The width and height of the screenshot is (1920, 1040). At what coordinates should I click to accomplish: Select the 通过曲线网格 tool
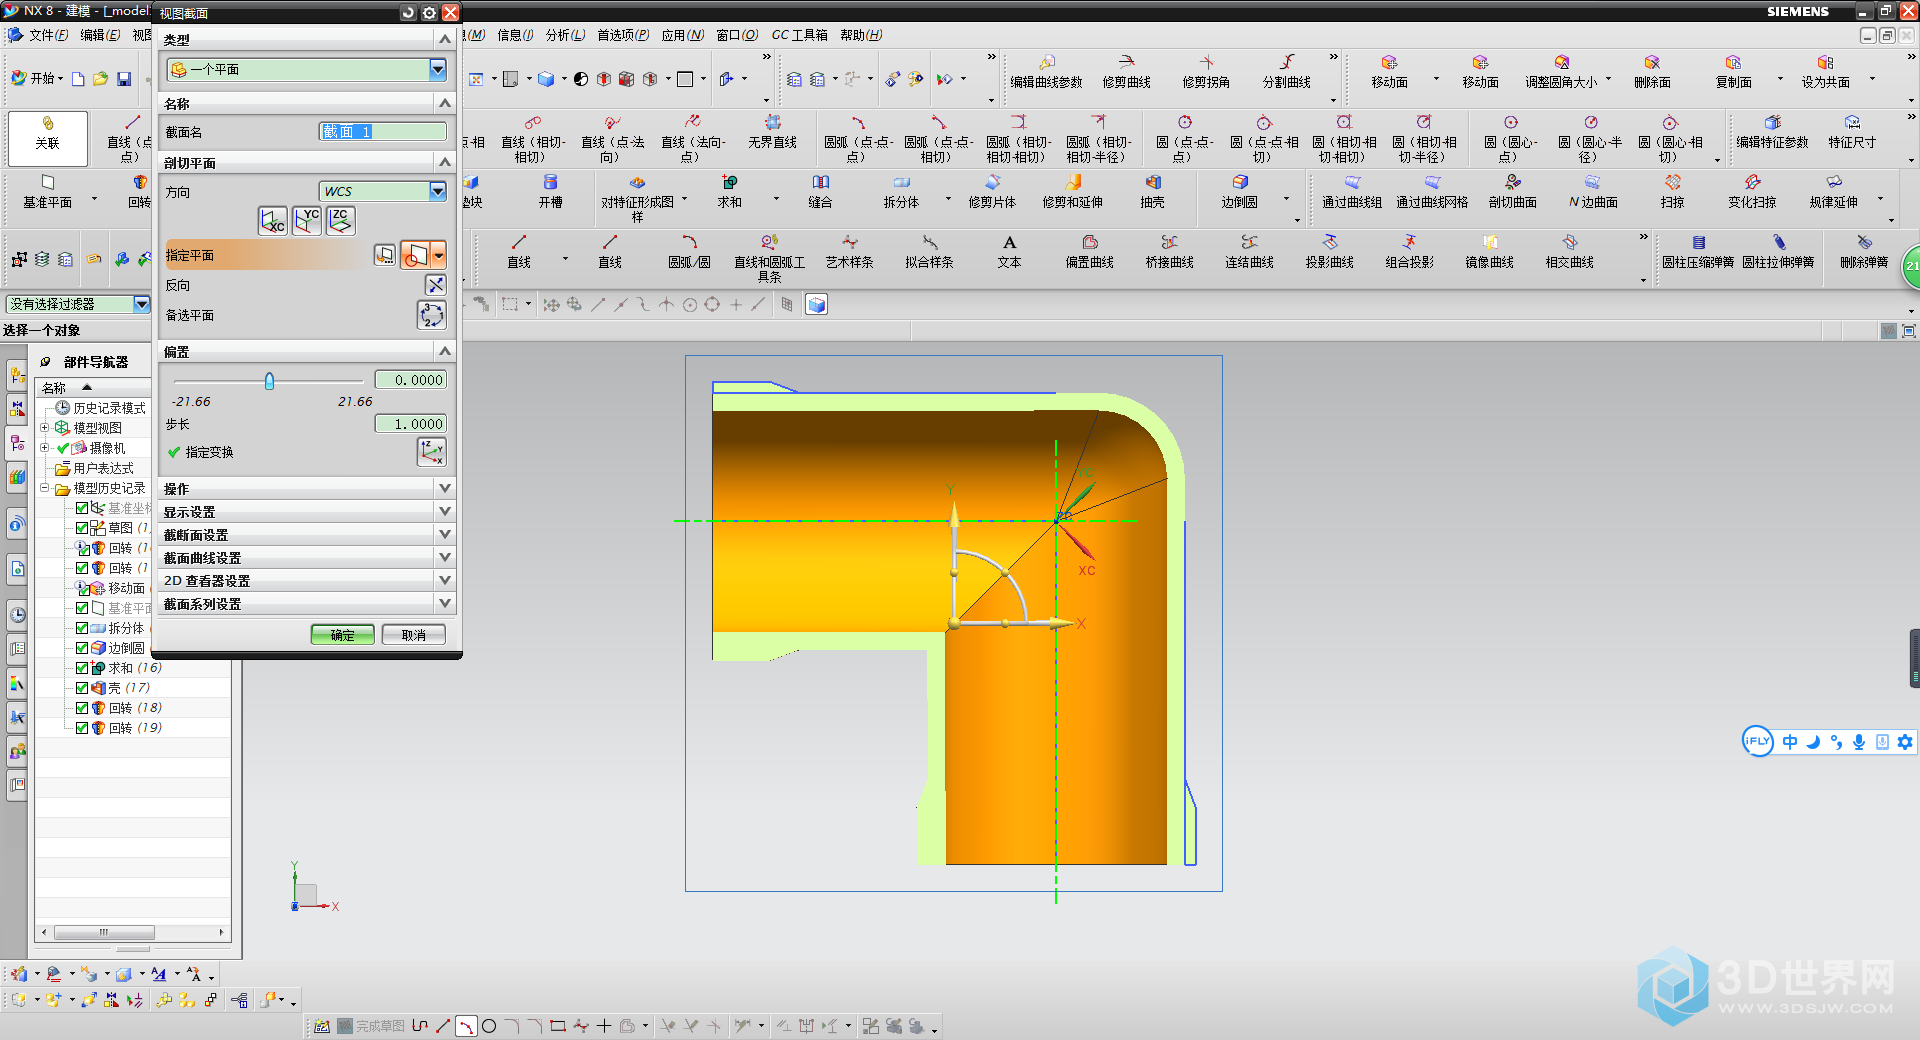coord(1433,191)
